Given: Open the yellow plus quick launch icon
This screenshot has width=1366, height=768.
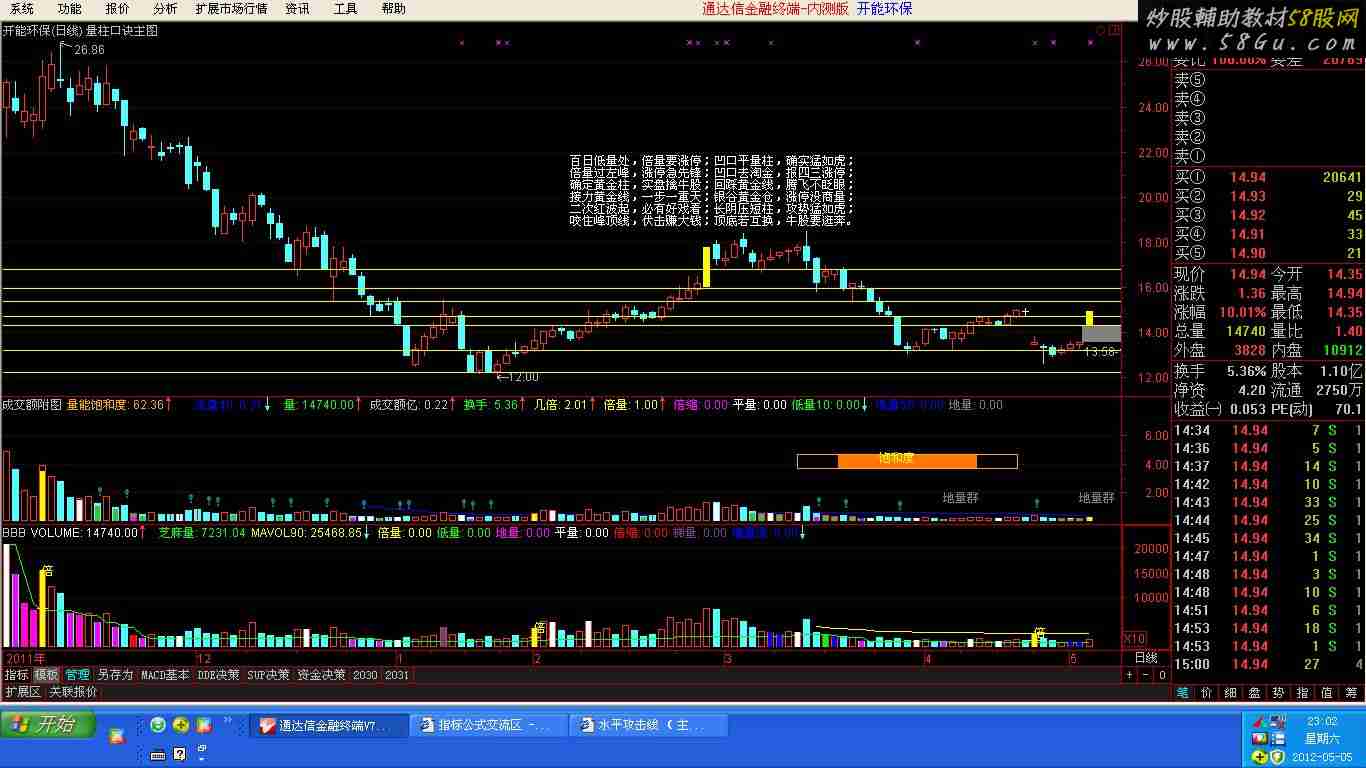Looking at the screenshot, I should (x=181, y=725).
